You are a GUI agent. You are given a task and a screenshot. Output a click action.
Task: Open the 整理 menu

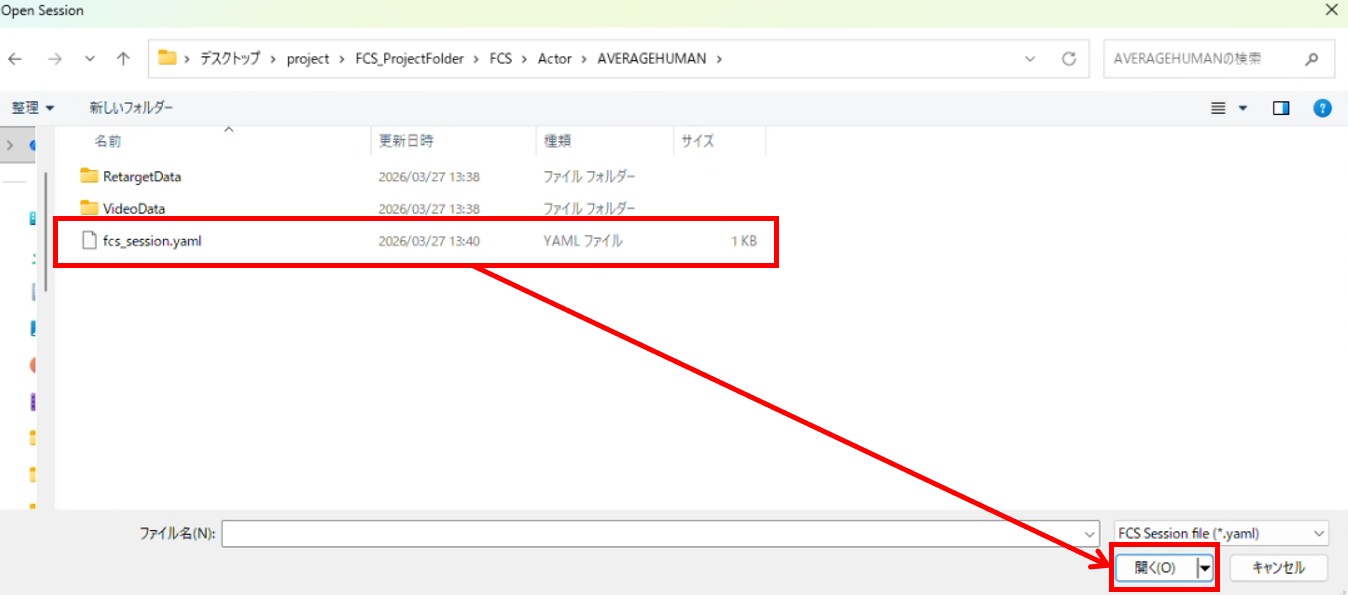point(33,108)
